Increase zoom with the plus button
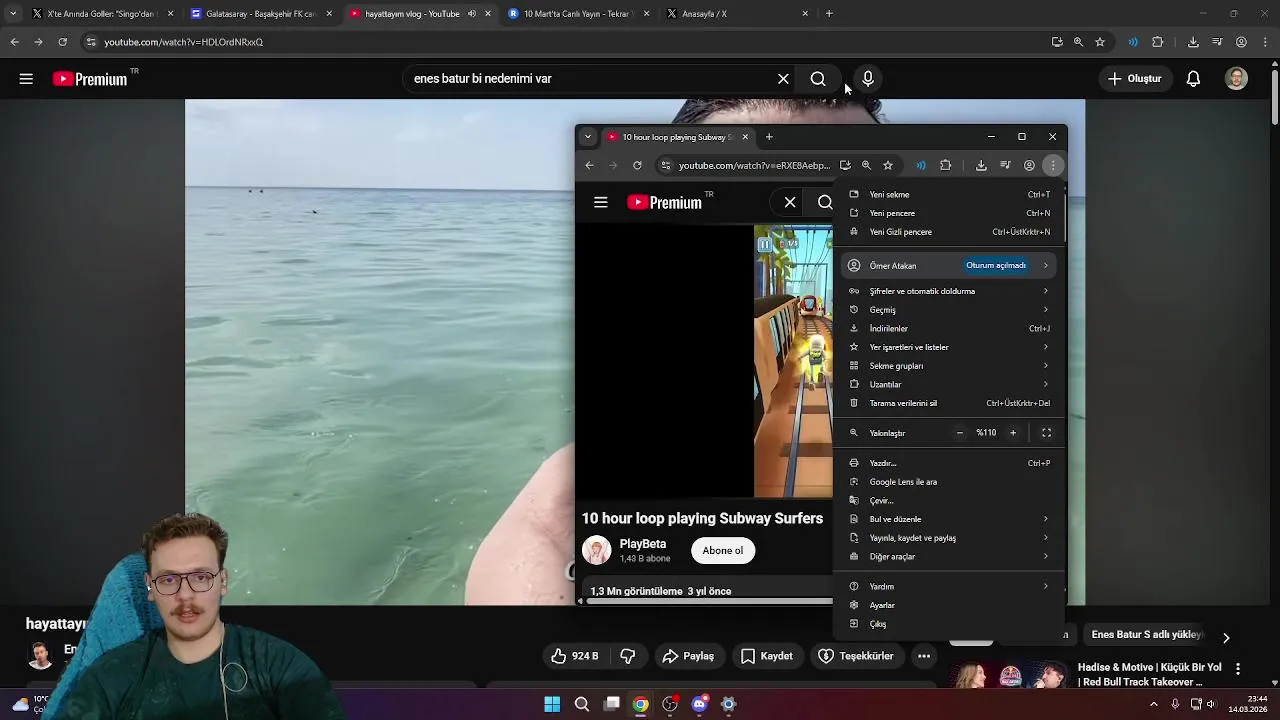 (1013, 433)
